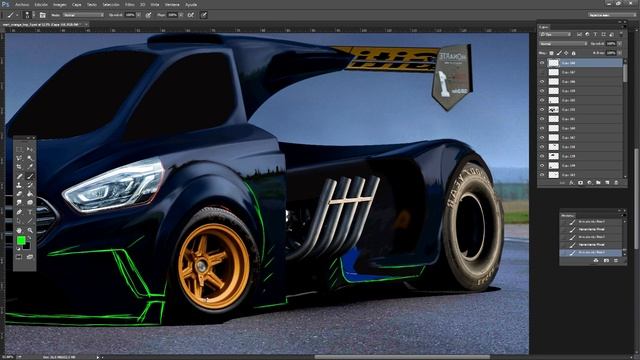
Task: Delete state with History panel trash
Action: click(616, 260)
